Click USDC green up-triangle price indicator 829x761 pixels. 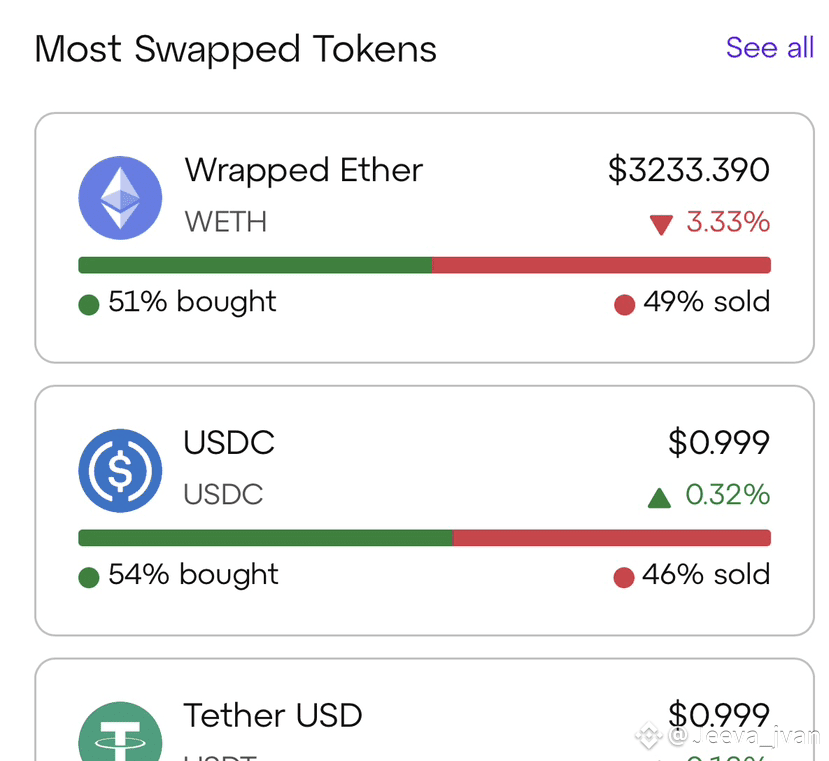point(659,497)
